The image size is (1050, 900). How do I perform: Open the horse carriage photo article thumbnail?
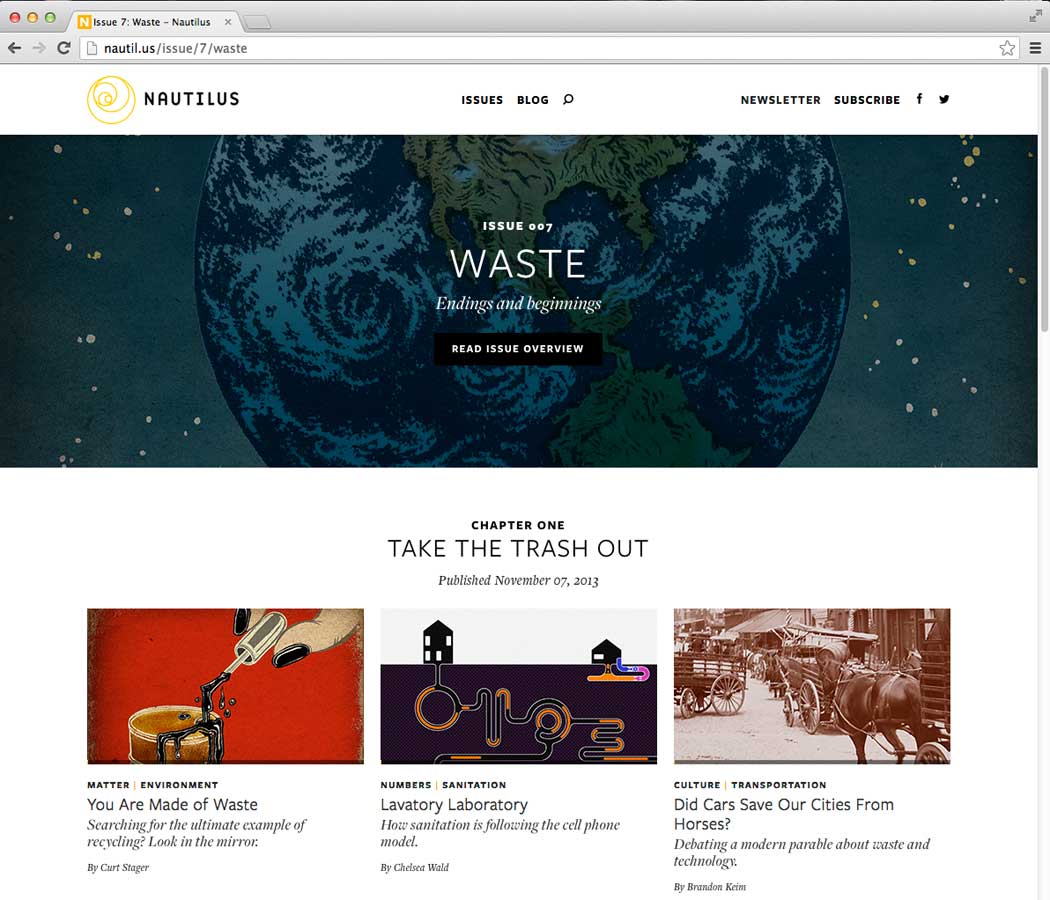[812, 686]
